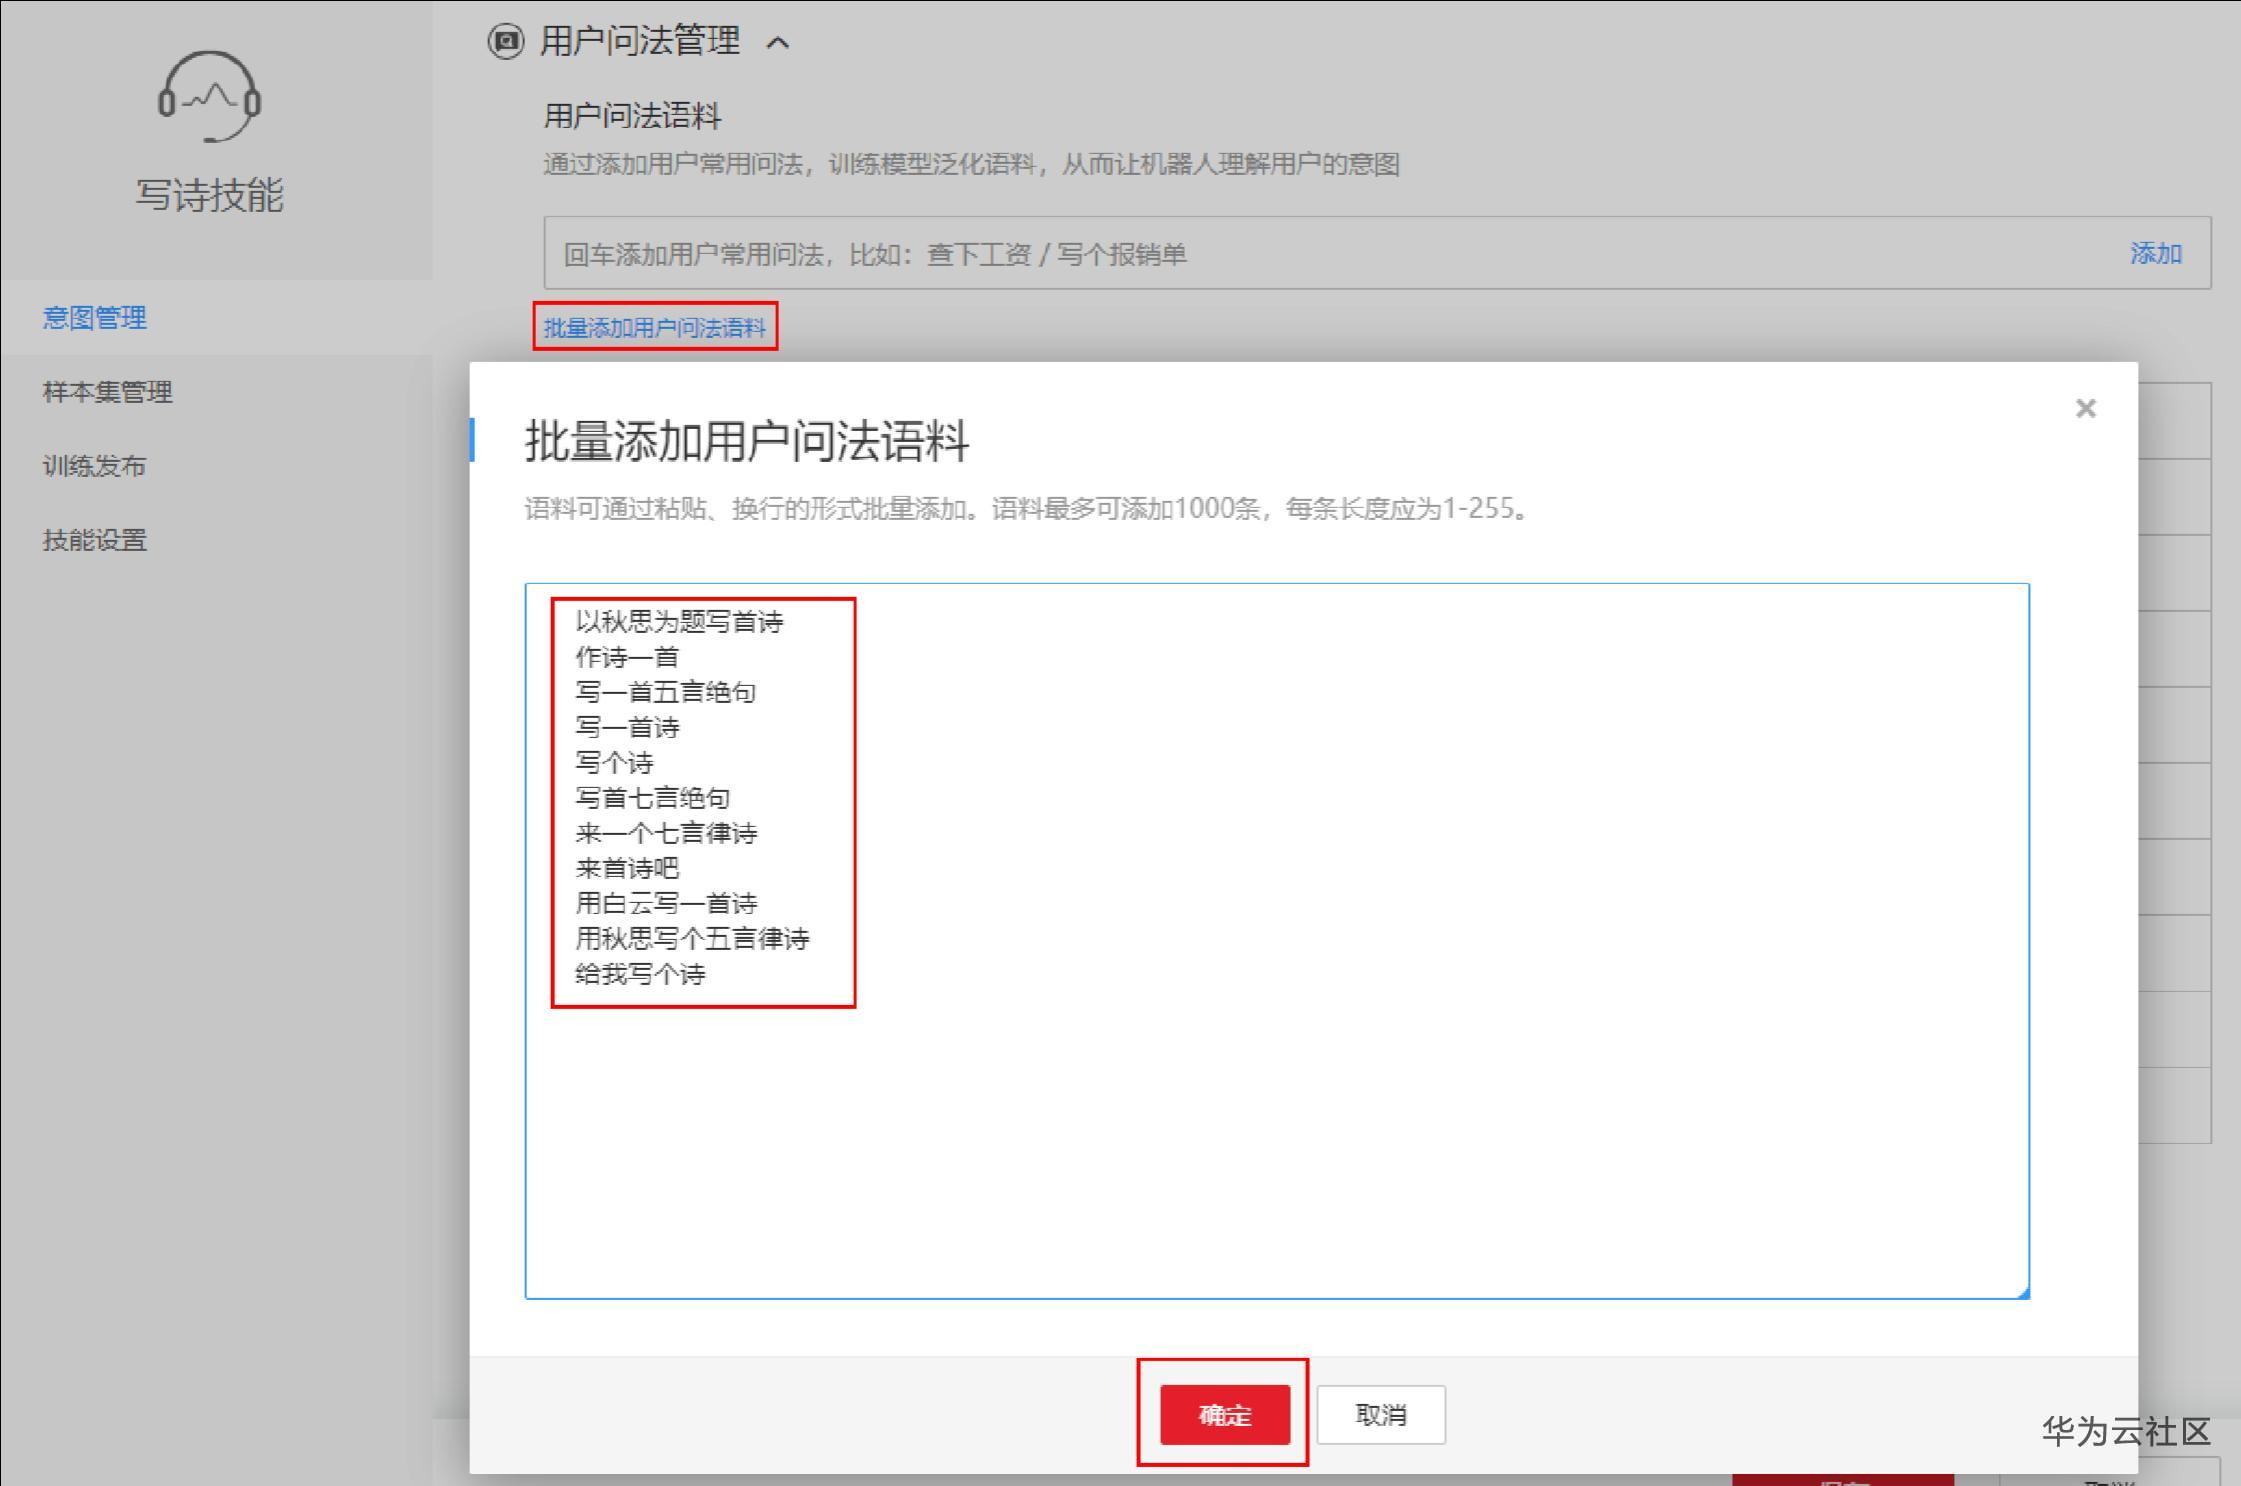Viewport: 2241px width, 1486px height.
Task: Click the 添加 link beside the input
Action: point(2155,254)
